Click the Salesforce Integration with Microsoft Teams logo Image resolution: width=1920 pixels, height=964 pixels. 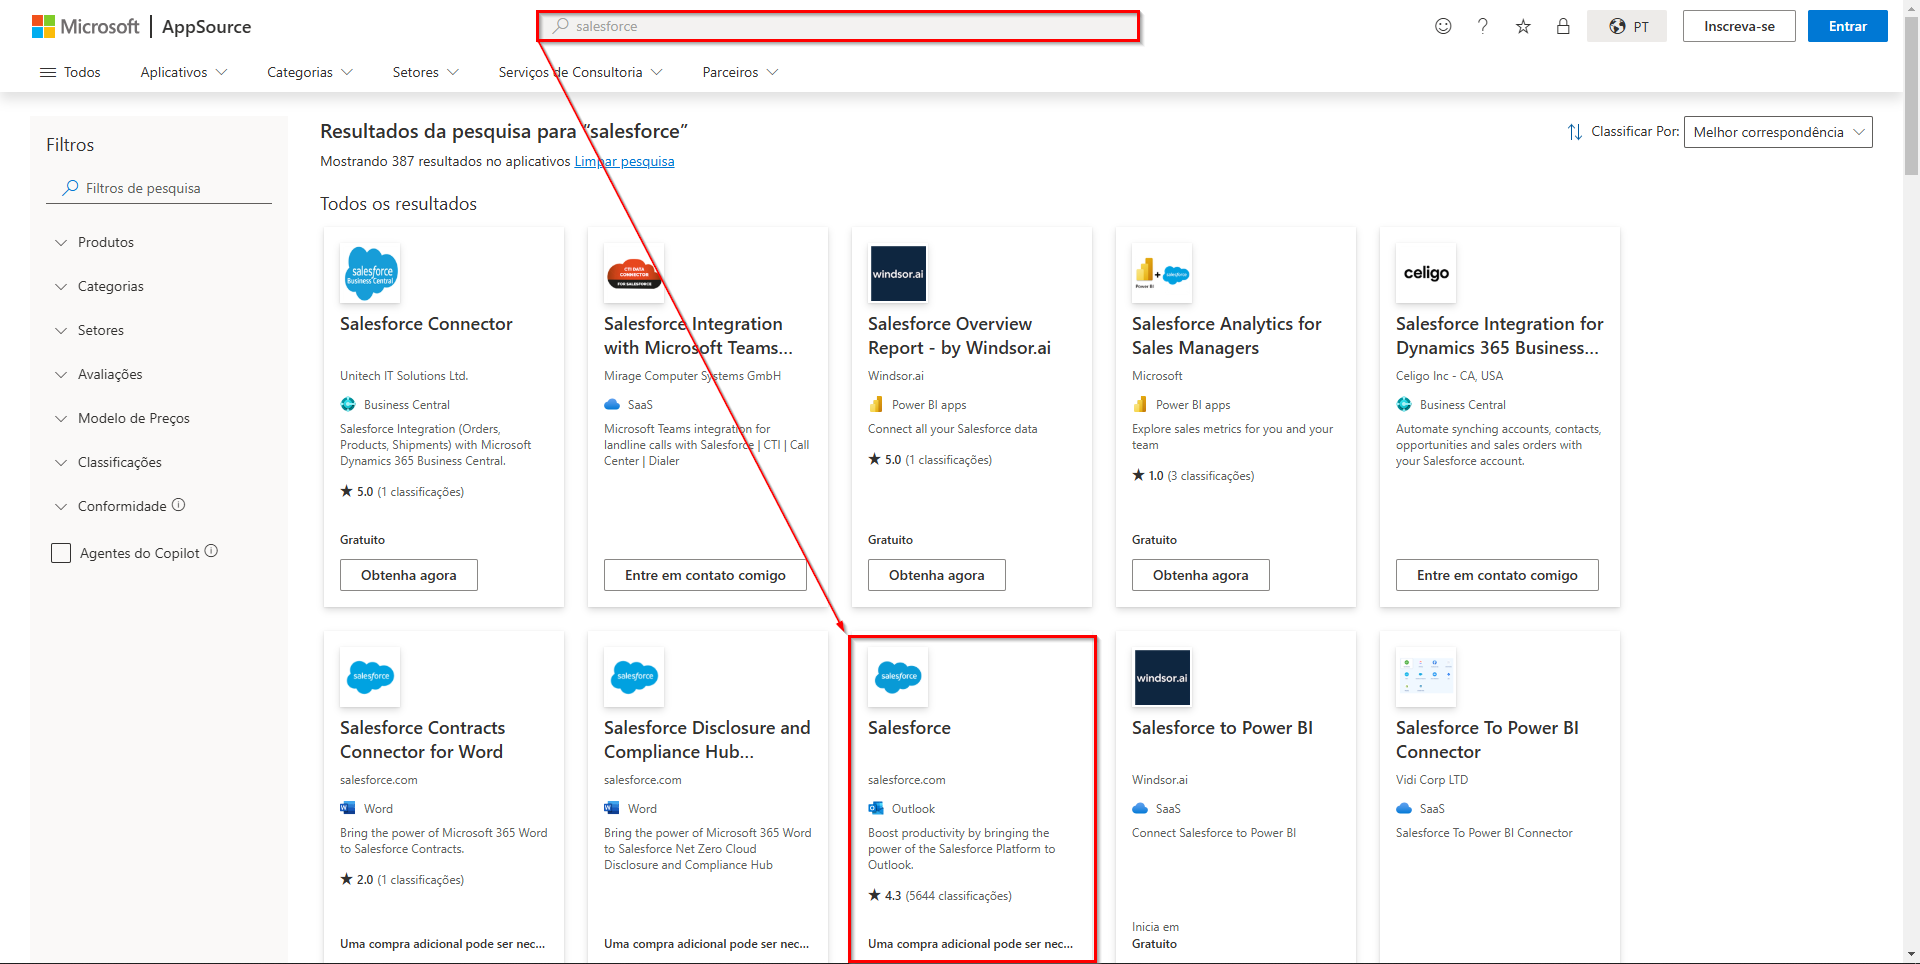634,273
